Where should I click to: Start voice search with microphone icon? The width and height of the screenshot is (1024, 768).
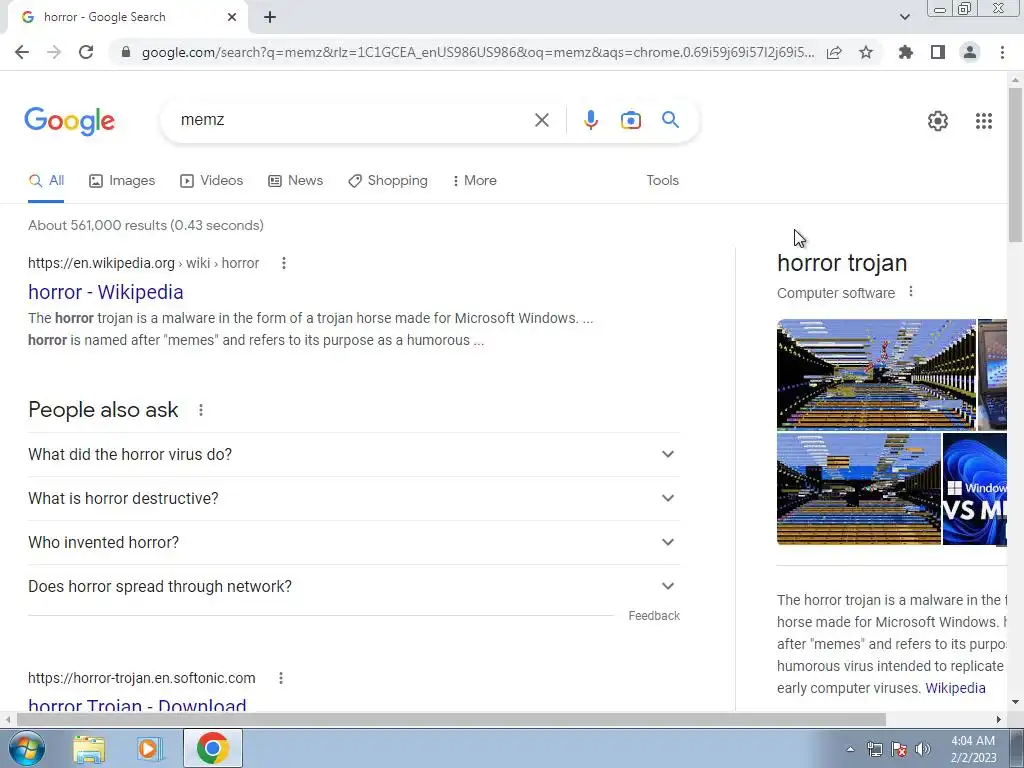click(x=590, y=120)
